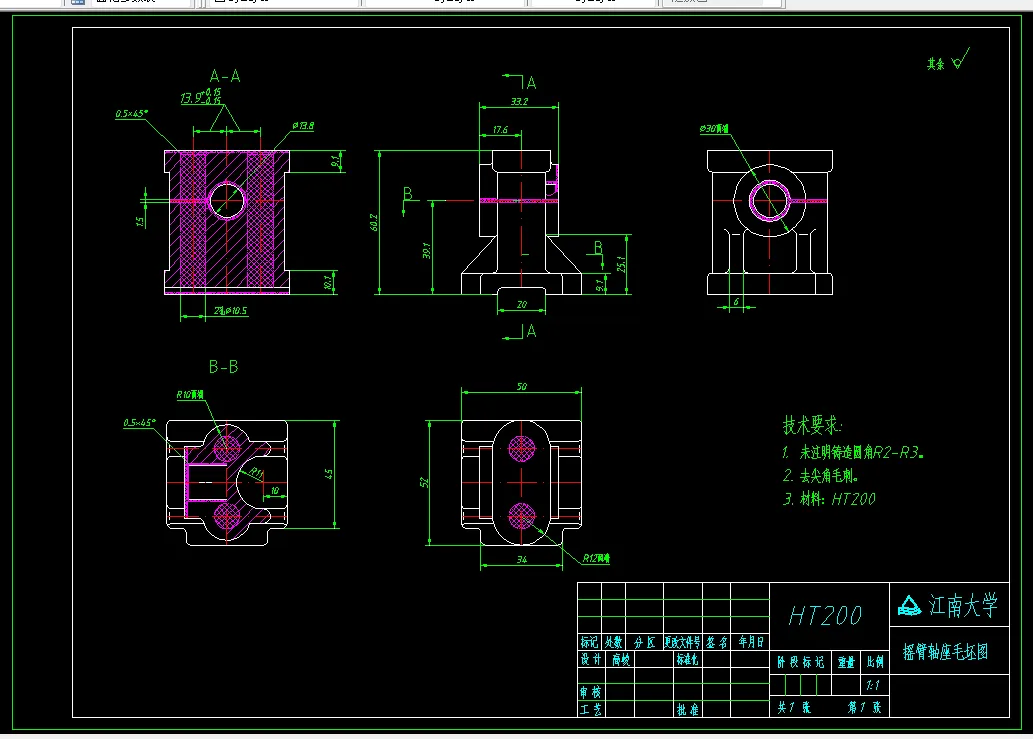Viewport: 1033px width, 739px height.
Task: Click the ø13.8 diameter label
Action: click(303, 126)
